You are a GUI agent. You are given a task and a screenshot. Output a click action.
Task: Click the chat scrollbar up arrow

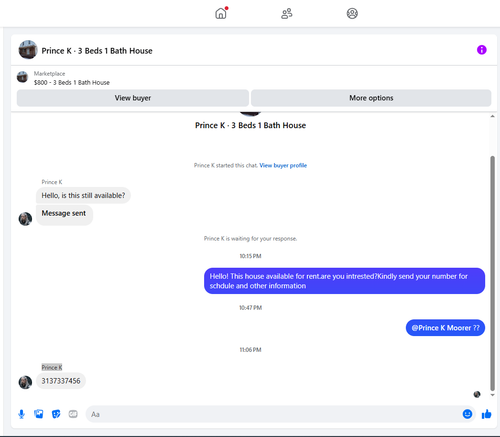pos(492,116)
